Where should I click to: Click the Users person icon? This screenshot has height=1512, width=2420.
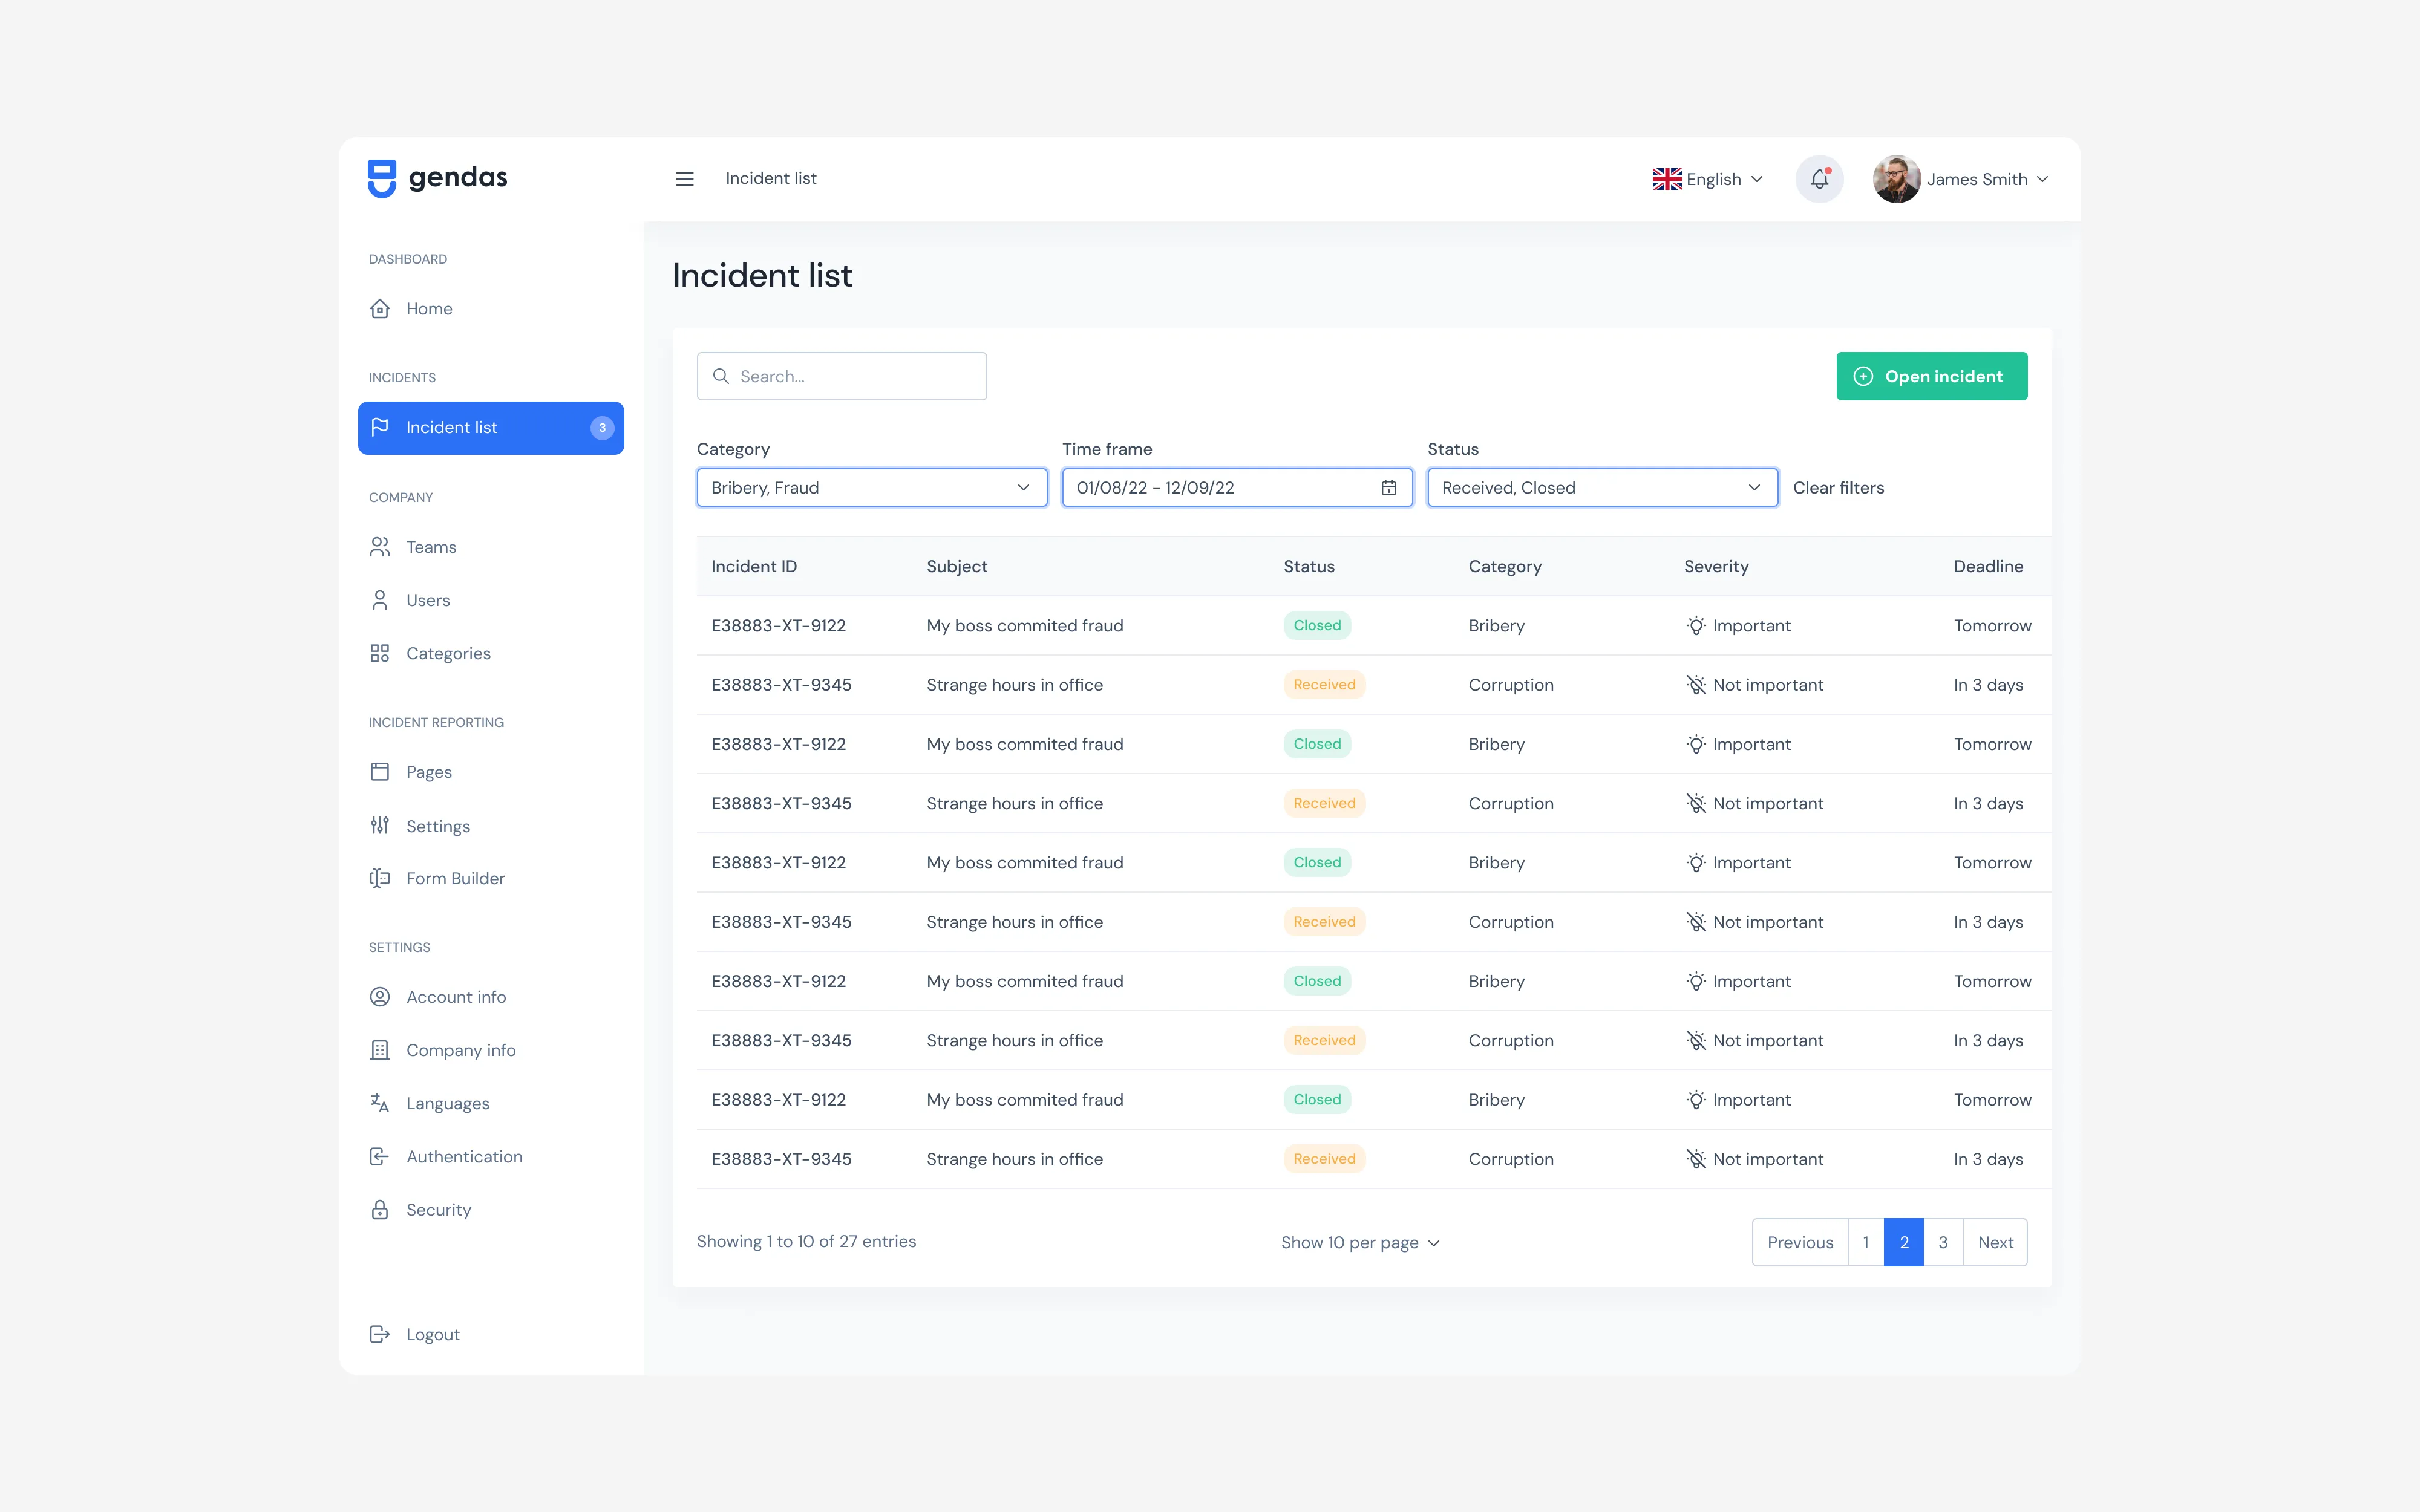tap(380, 600)
